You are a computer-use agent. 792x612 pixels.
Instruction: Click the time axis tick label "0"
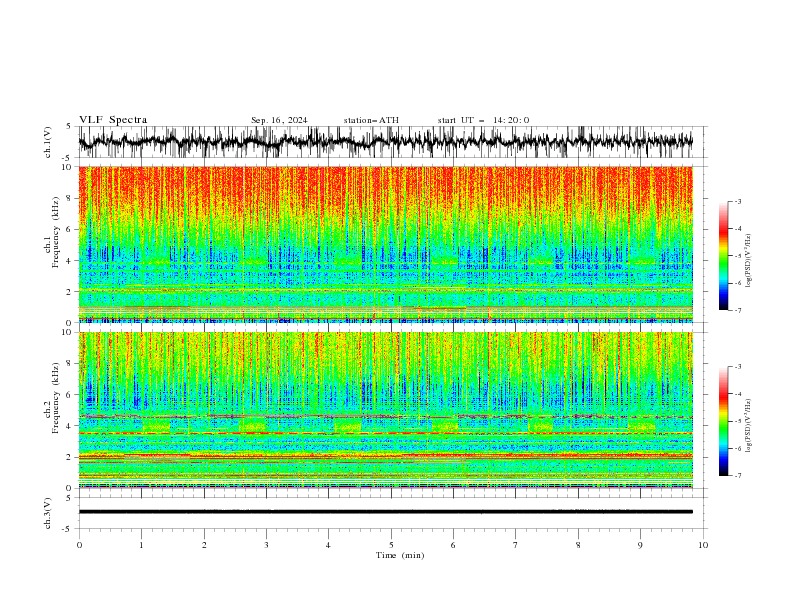(79, 545)
